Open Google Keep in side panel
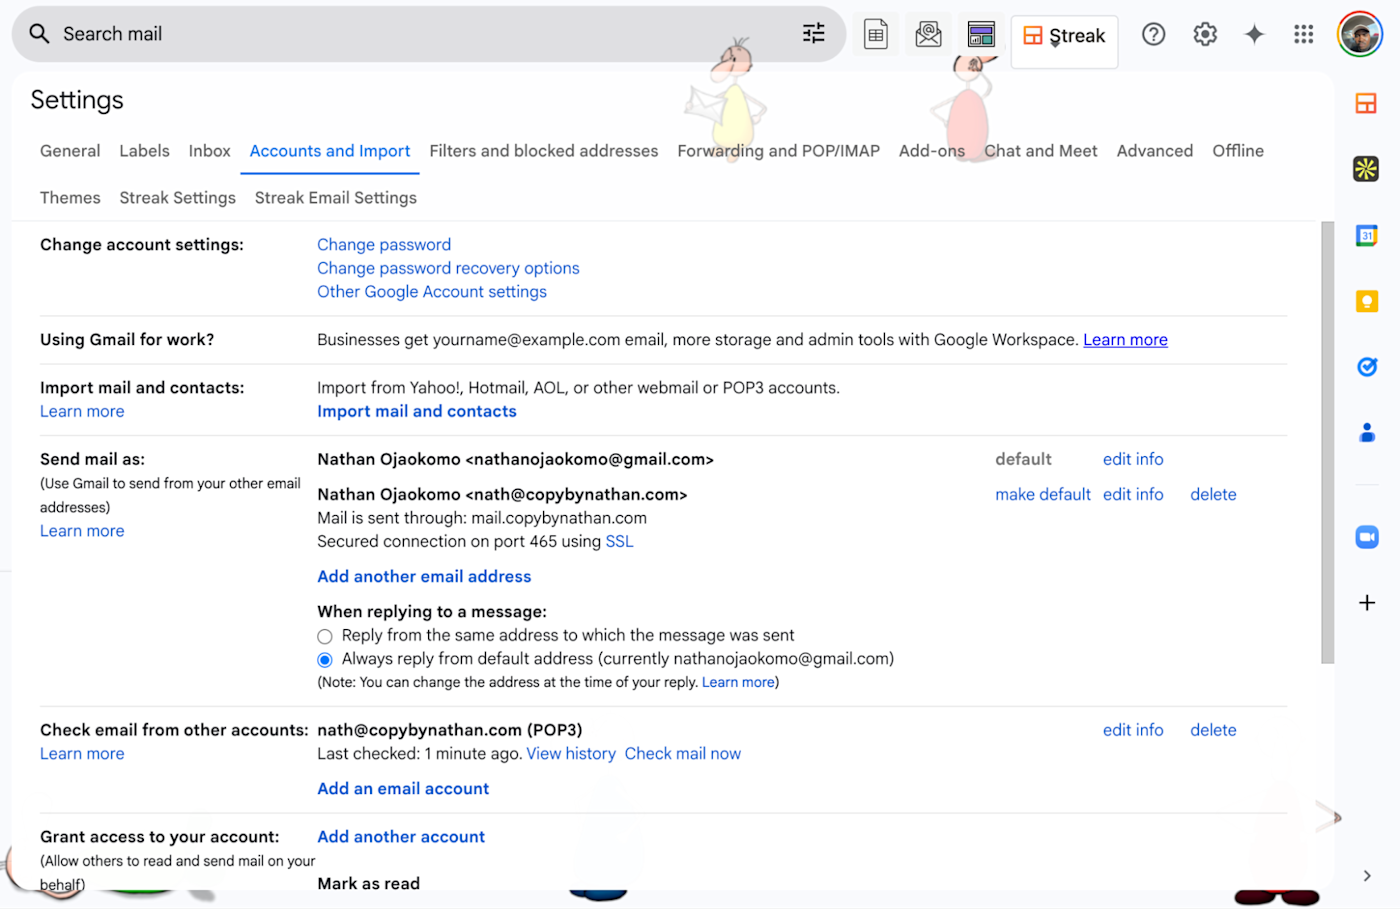The image size is (1400, 909). point(1366,301)
